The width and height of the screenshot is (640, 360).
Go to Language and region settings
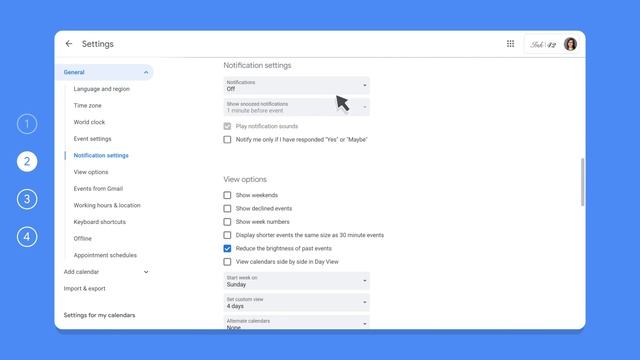tap(102, 89)
